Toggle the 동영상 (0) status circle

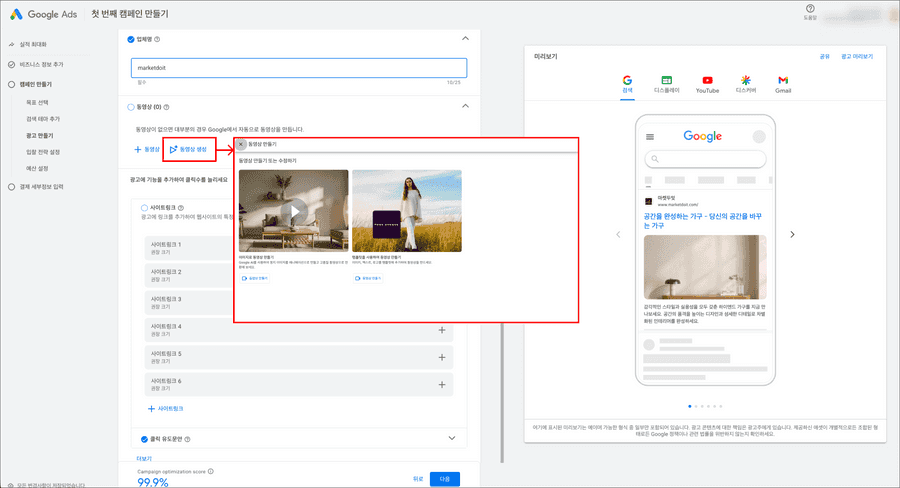(x=131, y=107)
